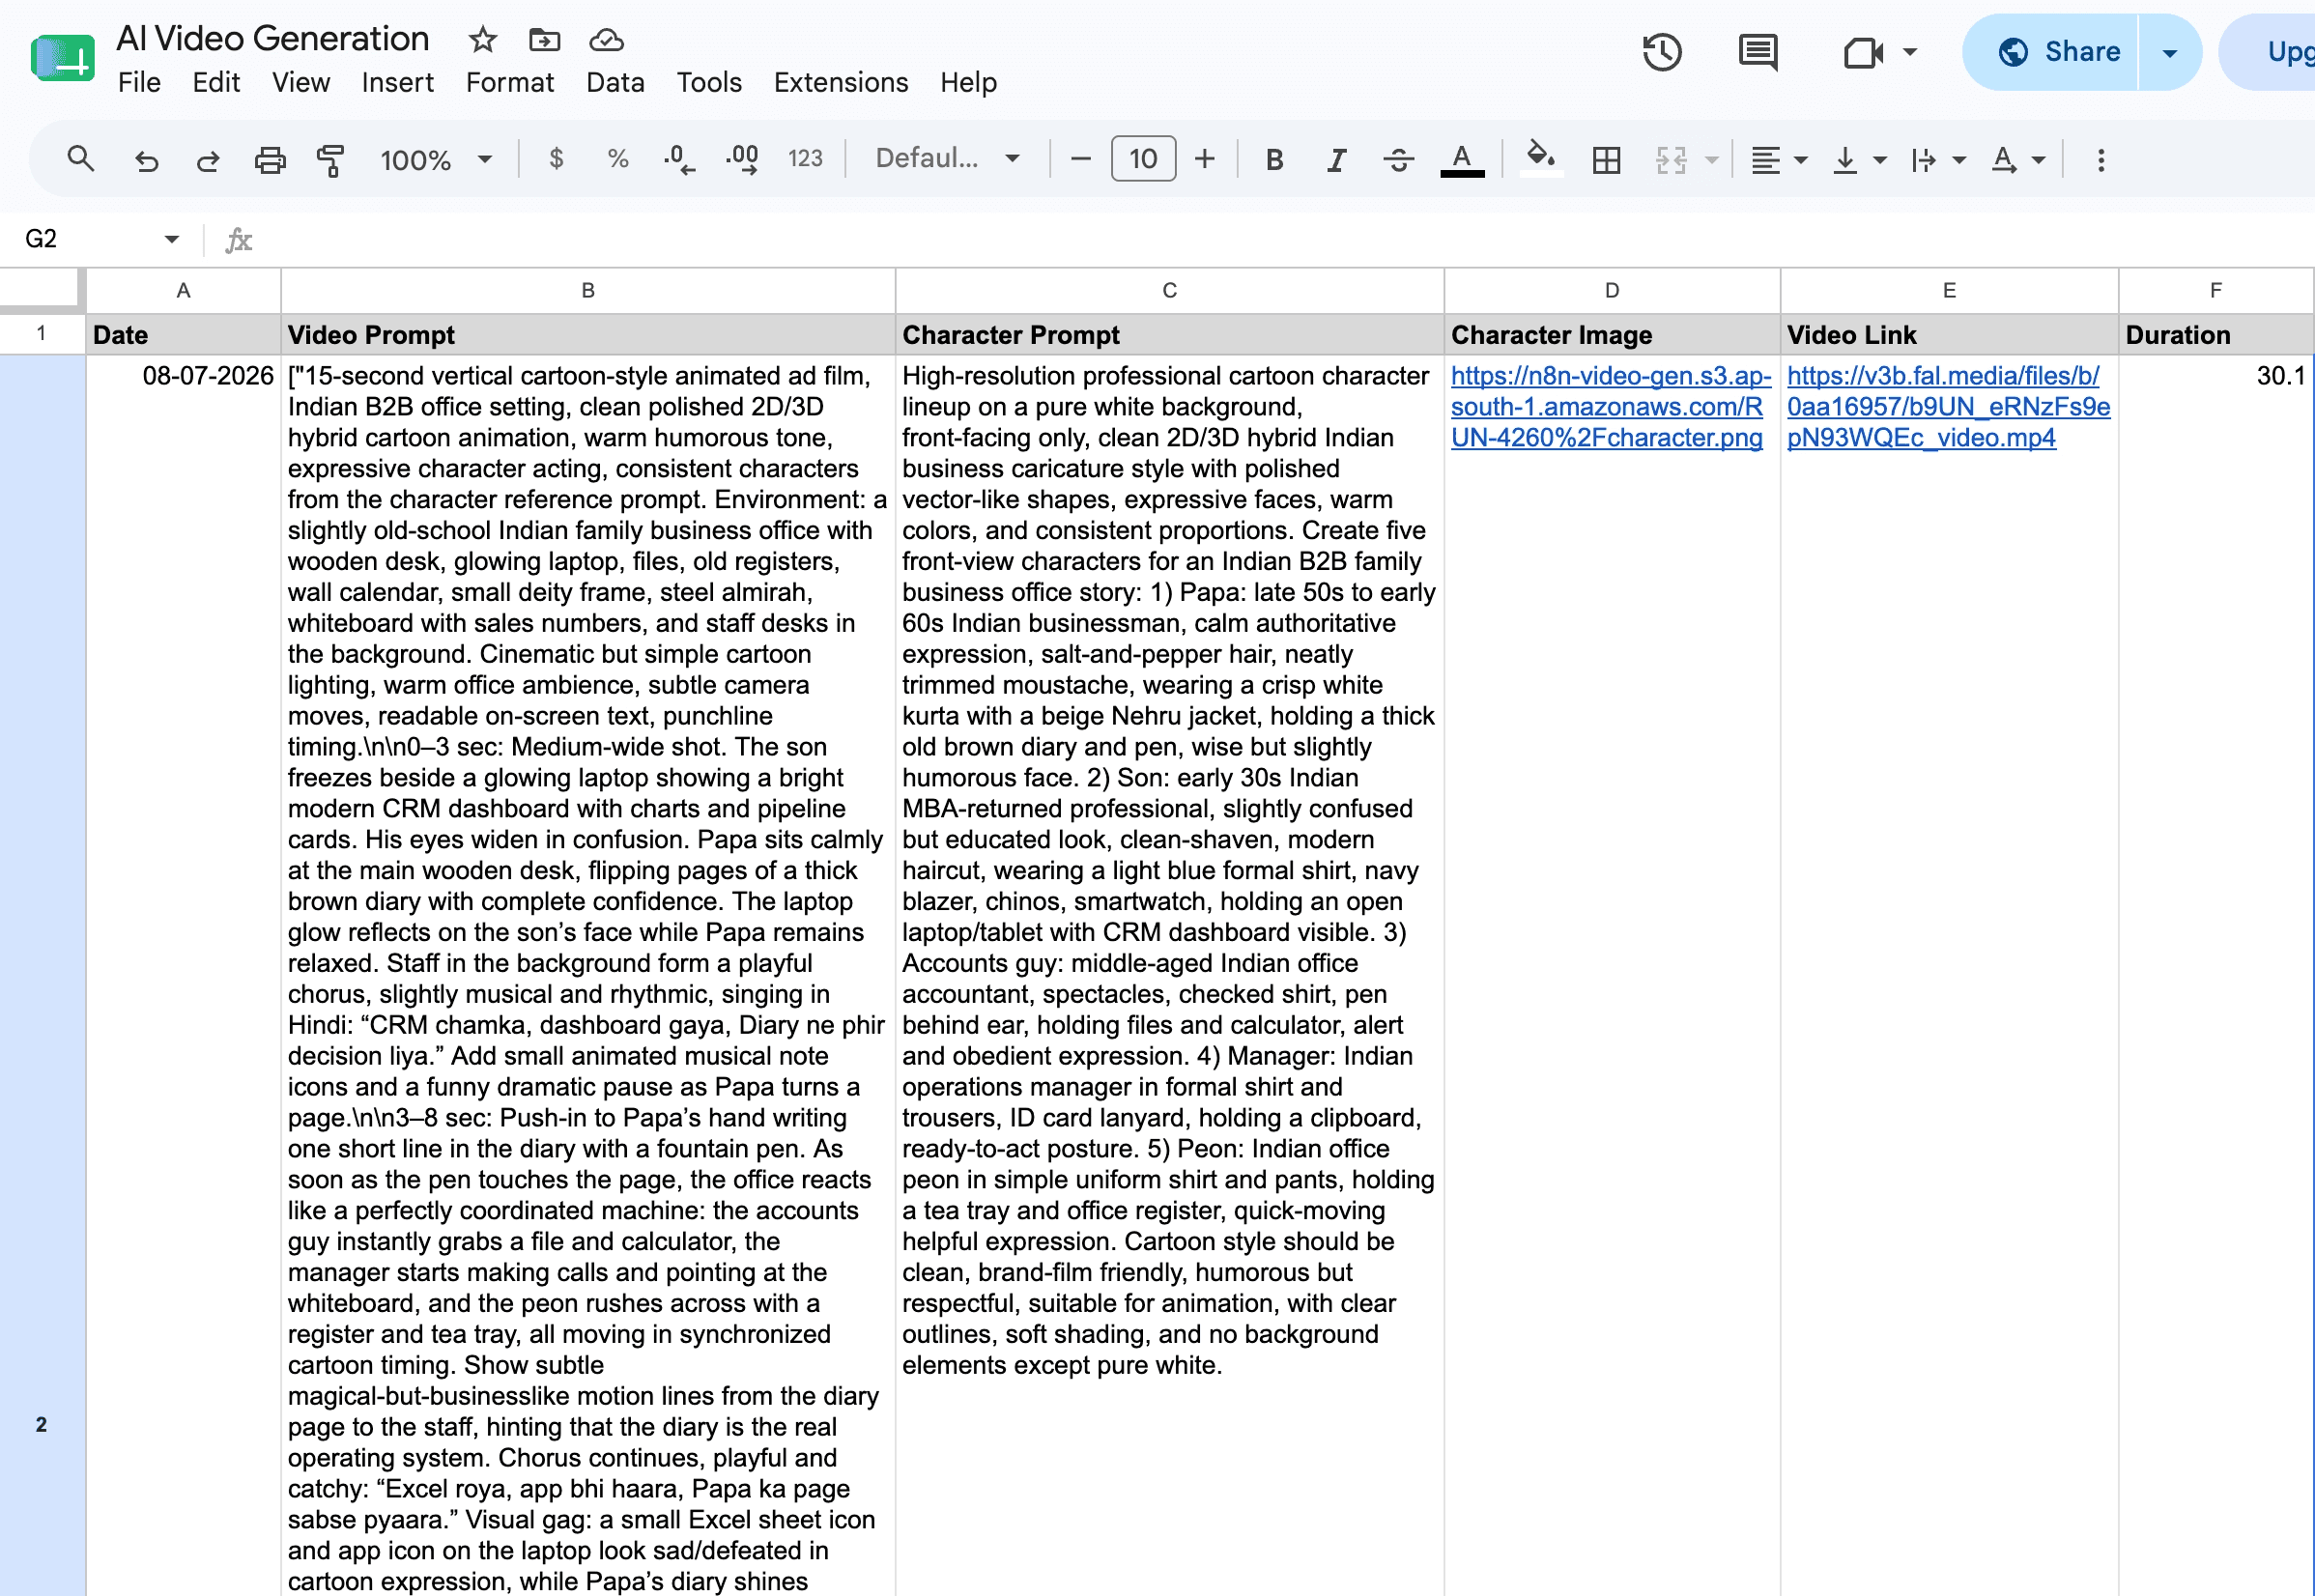The width and height of the screenshot is (2315, 1596).
Task: Click the merge cells icon
Action: (x=1671, y=160)
